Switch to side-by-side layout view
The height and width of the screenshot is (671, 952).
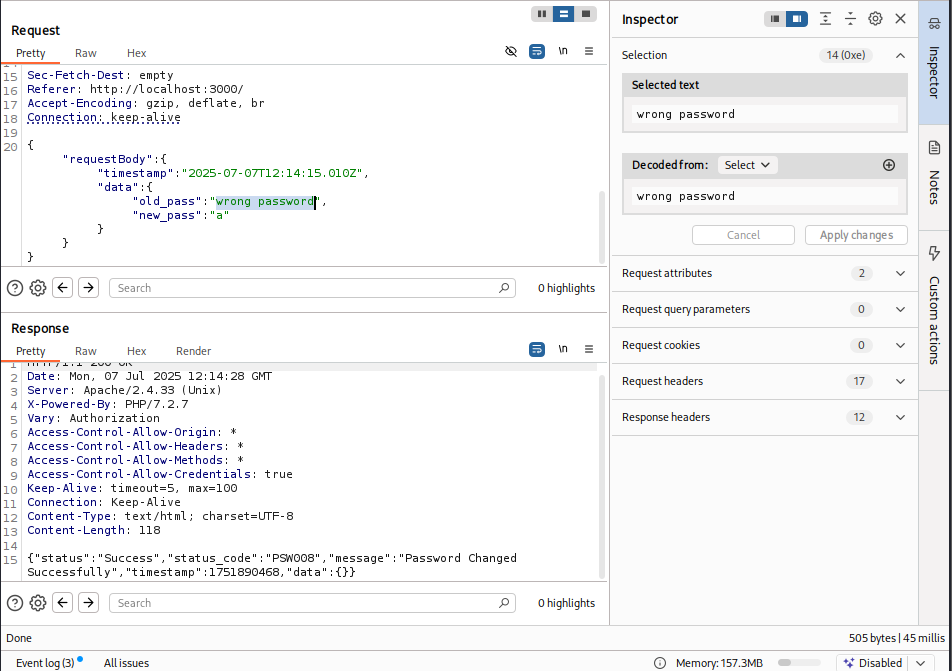pyautogui.click(x=542, y=14)
